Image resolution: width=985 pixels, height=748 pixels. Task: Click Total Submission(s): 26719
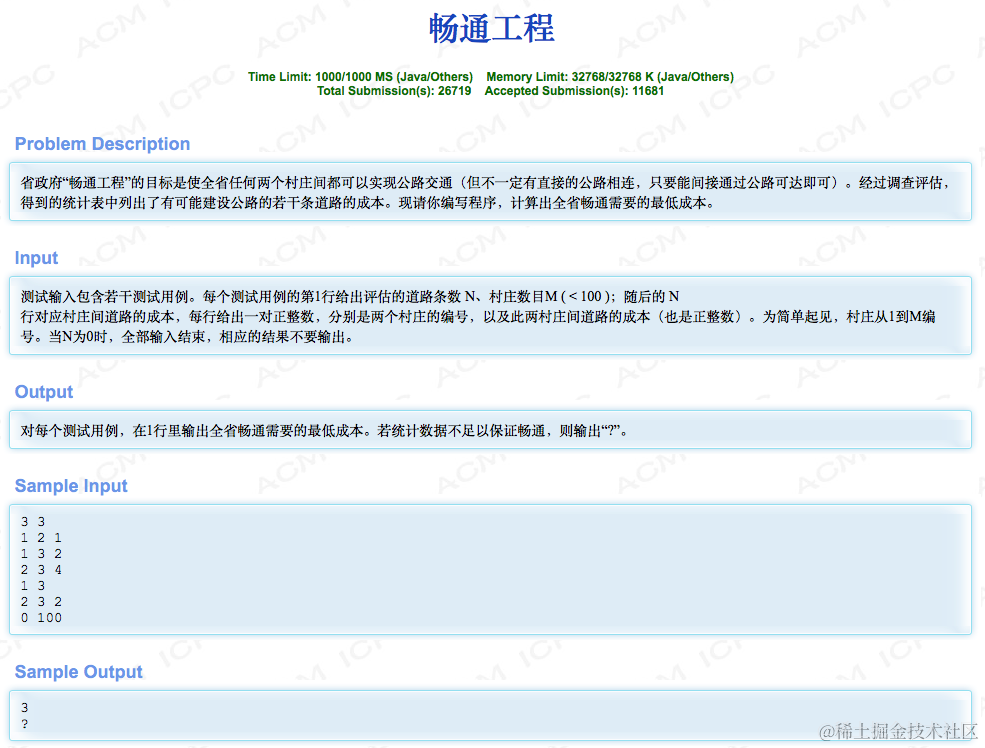click(x=394, y=90)
